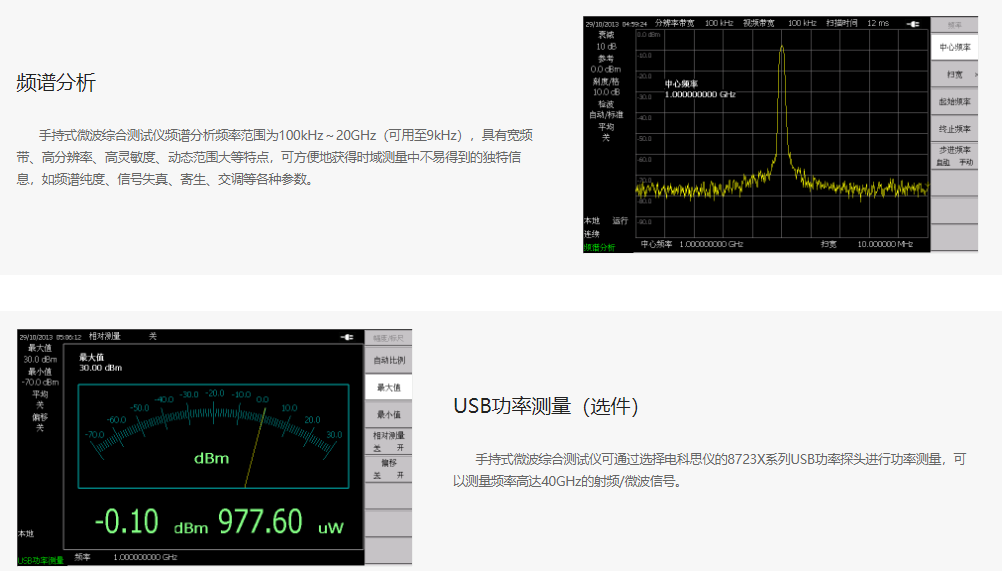Toggle 偏移 on/off softkey
1002x571 pixels.
click(388, 469)
